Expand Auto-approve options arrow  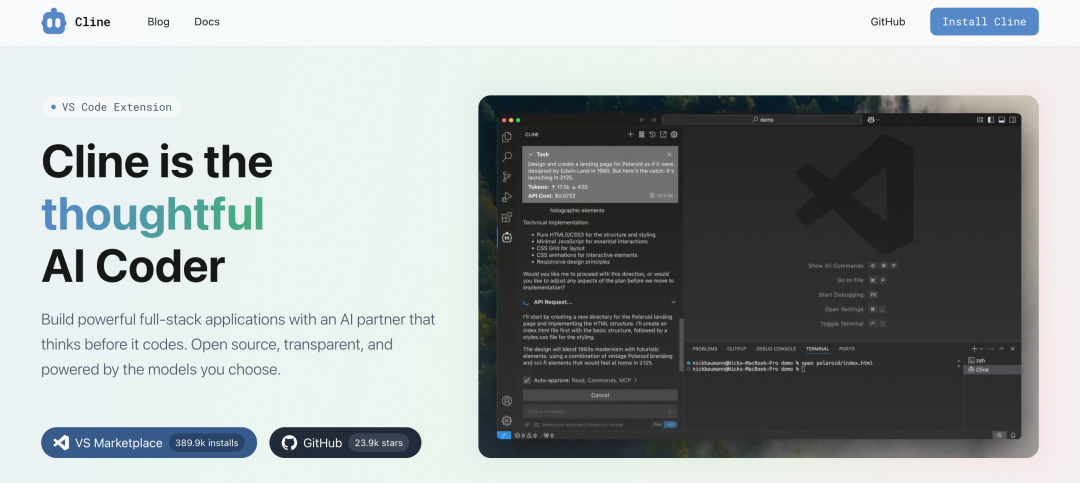coord(636,380)
